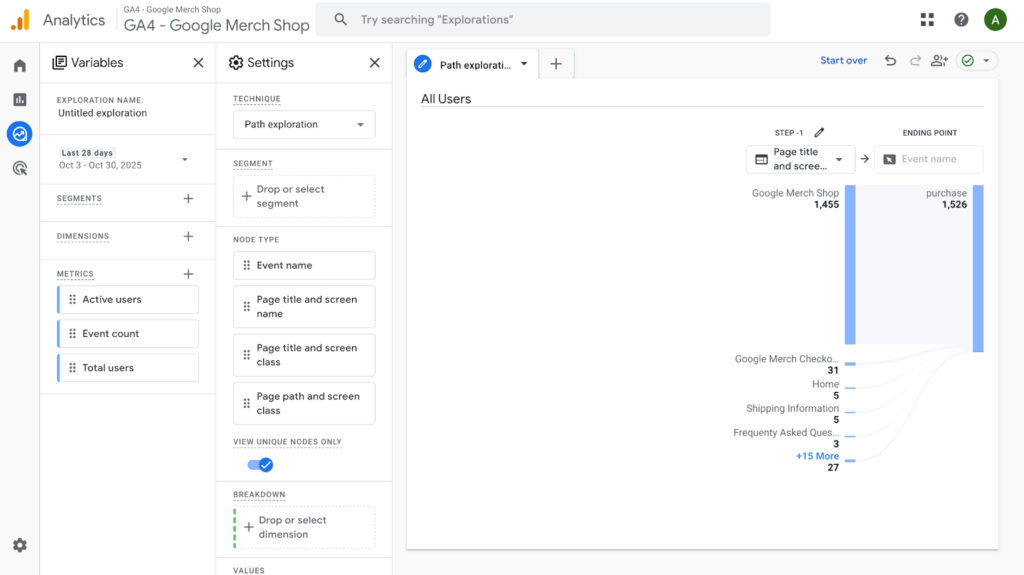Expand the Last 28 days date range
Viewport: 1024px width, 575px height.
(x=184, y=159)
